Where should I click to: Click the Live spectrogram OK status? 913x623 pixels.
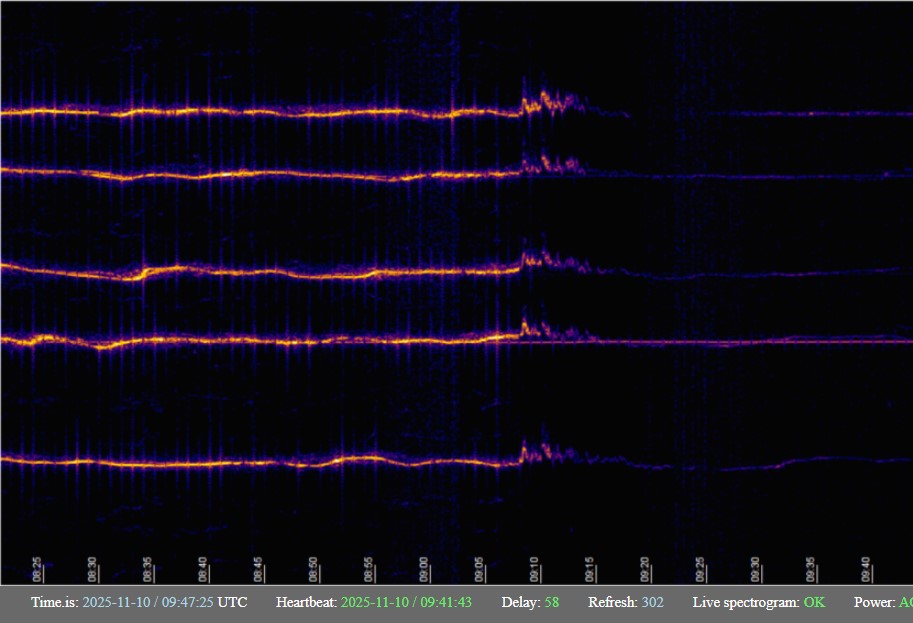pyautogui.click(x=815, y=603)
